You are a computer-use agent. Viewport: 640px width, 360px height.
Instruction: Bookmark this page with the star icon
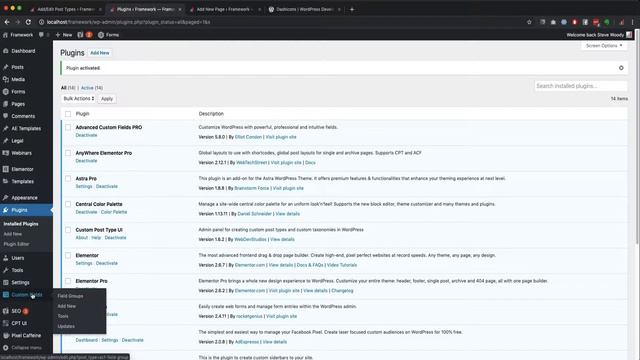[x=529, y=22]
